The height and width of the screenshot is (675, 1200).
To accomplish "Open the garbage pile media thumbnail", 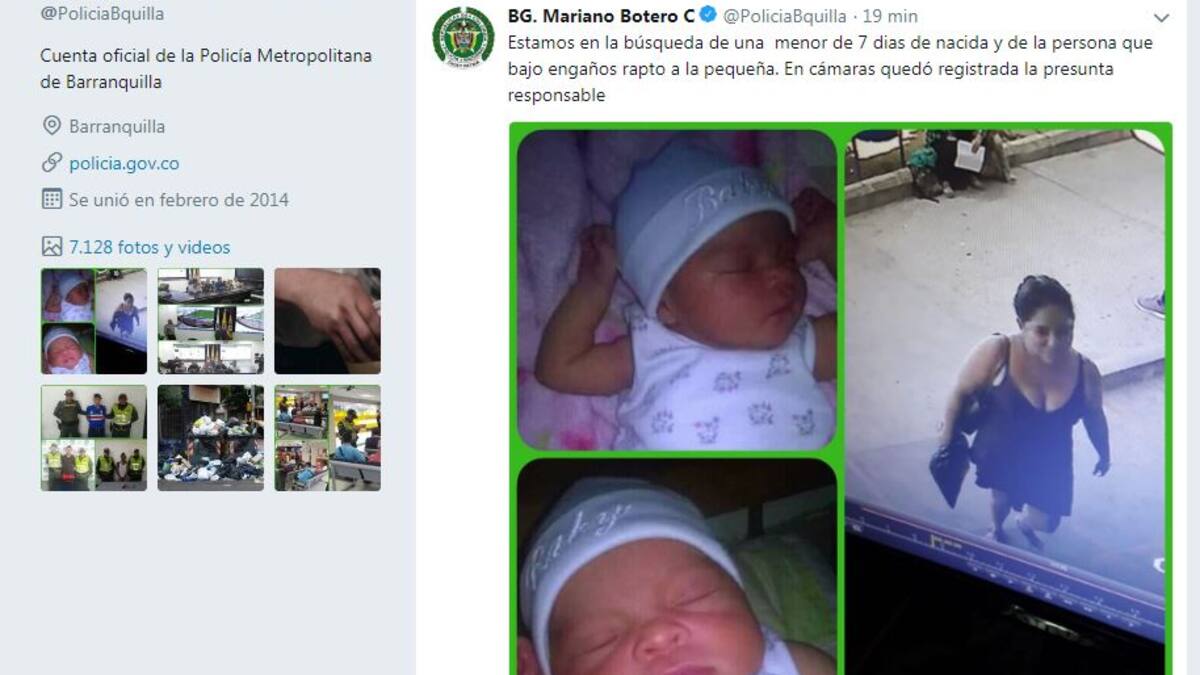I will click(211, 438).
